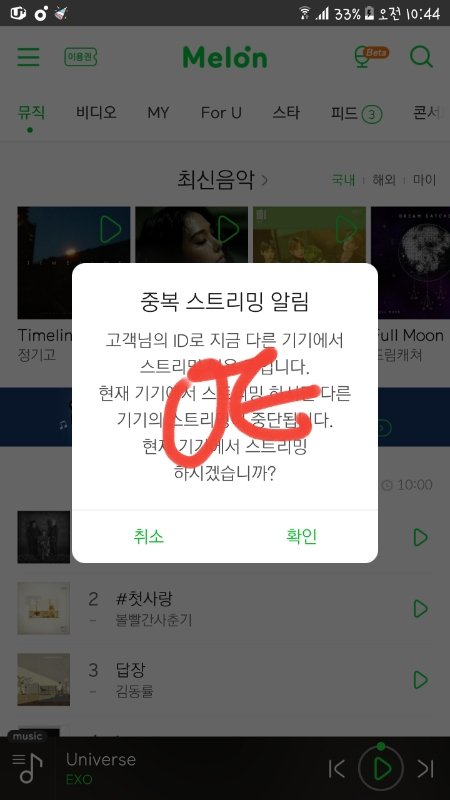Expand 최신음학 section via chevron
Screen dimensions: 450x800
tap(264, 180)
